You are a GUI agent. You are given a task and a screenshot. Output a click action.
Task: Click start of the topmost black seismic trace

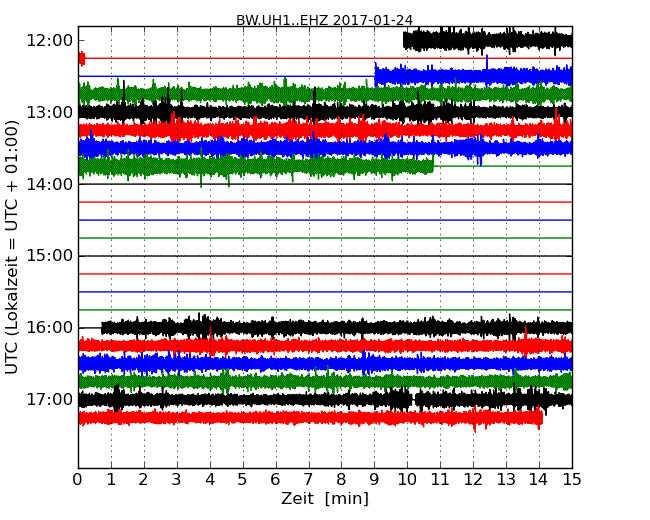(405, 40)
